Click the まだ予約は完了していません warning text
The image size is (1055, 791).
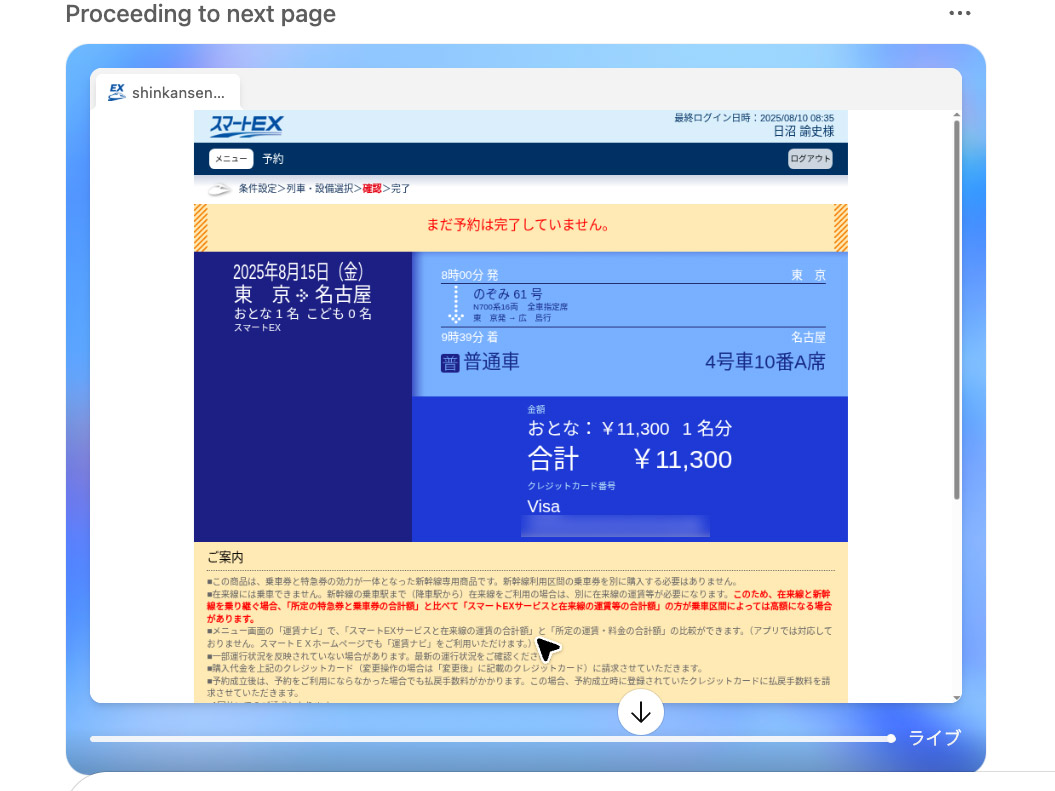[518, 225]
